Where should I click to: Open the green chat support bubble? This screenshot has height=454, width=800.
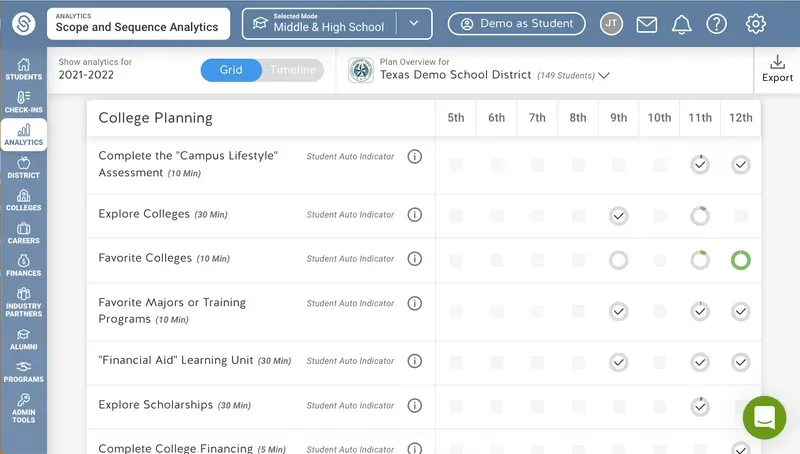pyautogui.click(x=764, y=417)
